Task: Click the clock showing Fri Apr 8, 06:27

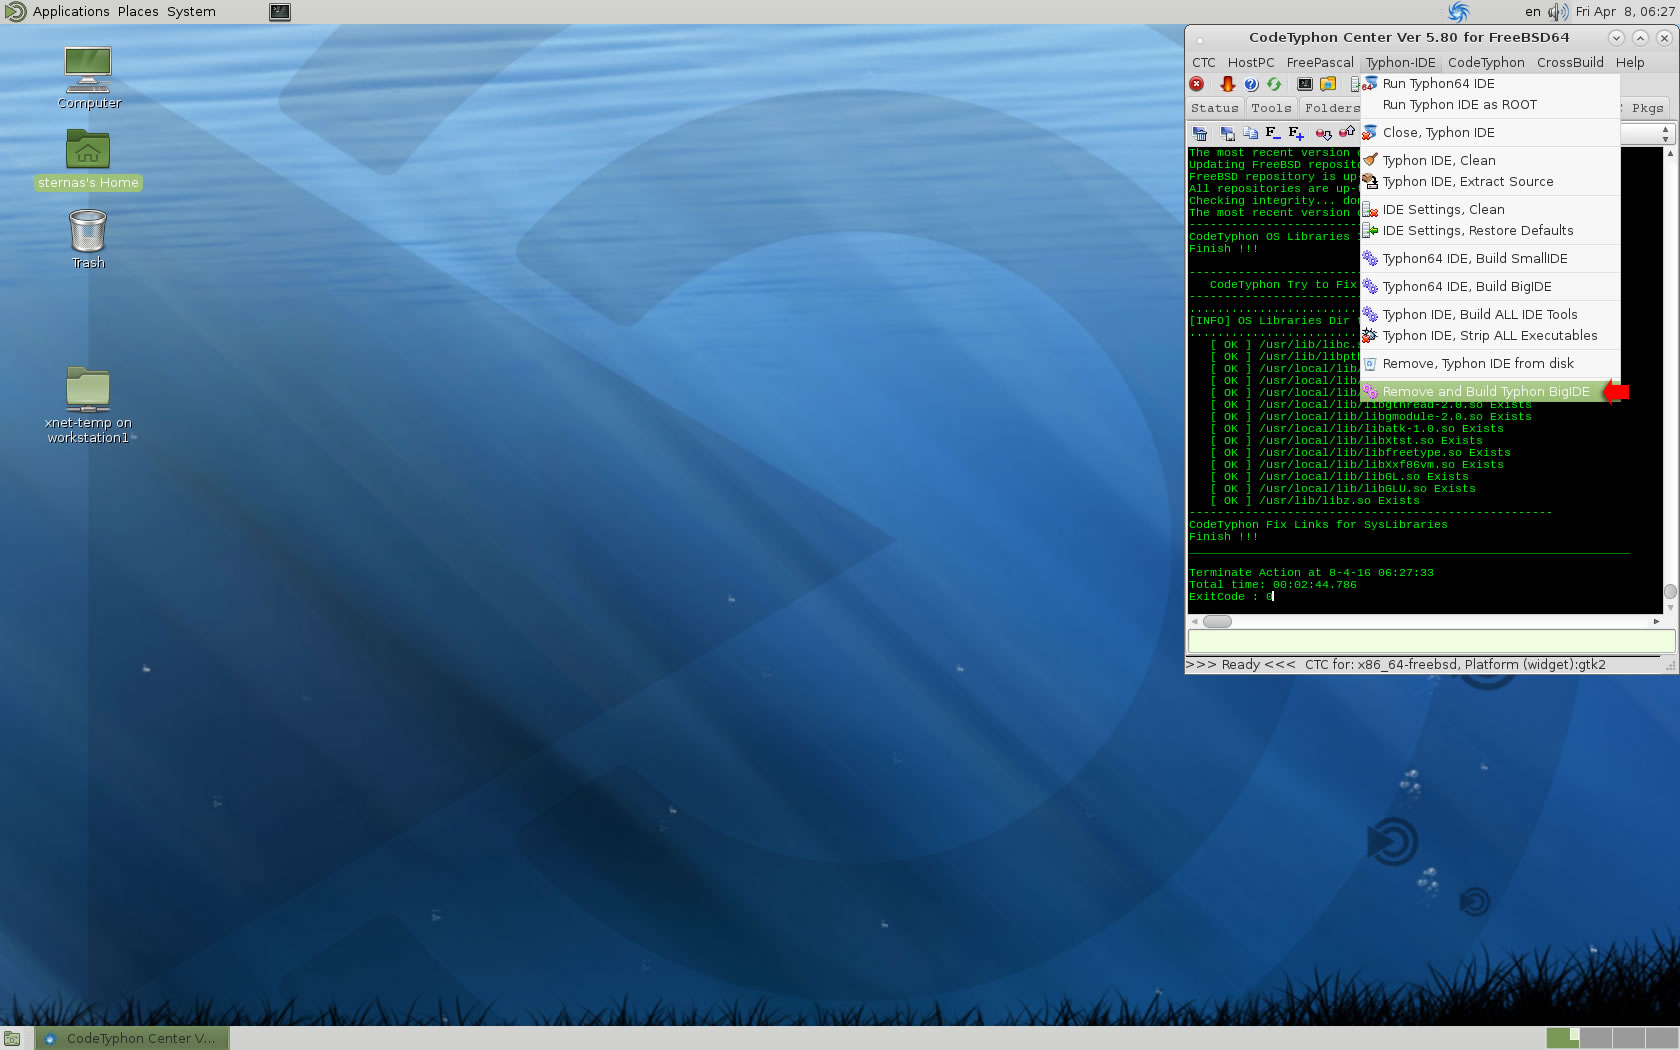Action: (x=1624, y=12)
